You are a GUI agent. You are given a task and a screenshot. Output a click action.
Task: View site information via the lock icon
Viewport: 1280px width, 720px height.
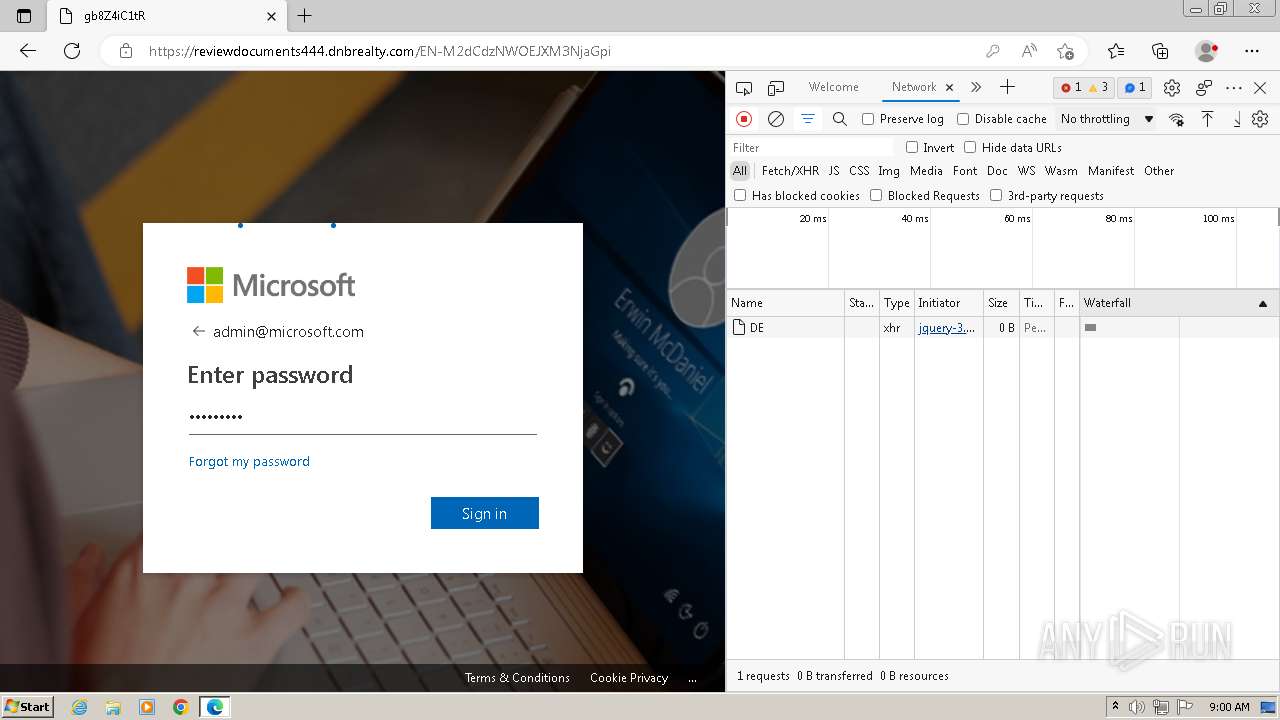(x=125, y=51)
